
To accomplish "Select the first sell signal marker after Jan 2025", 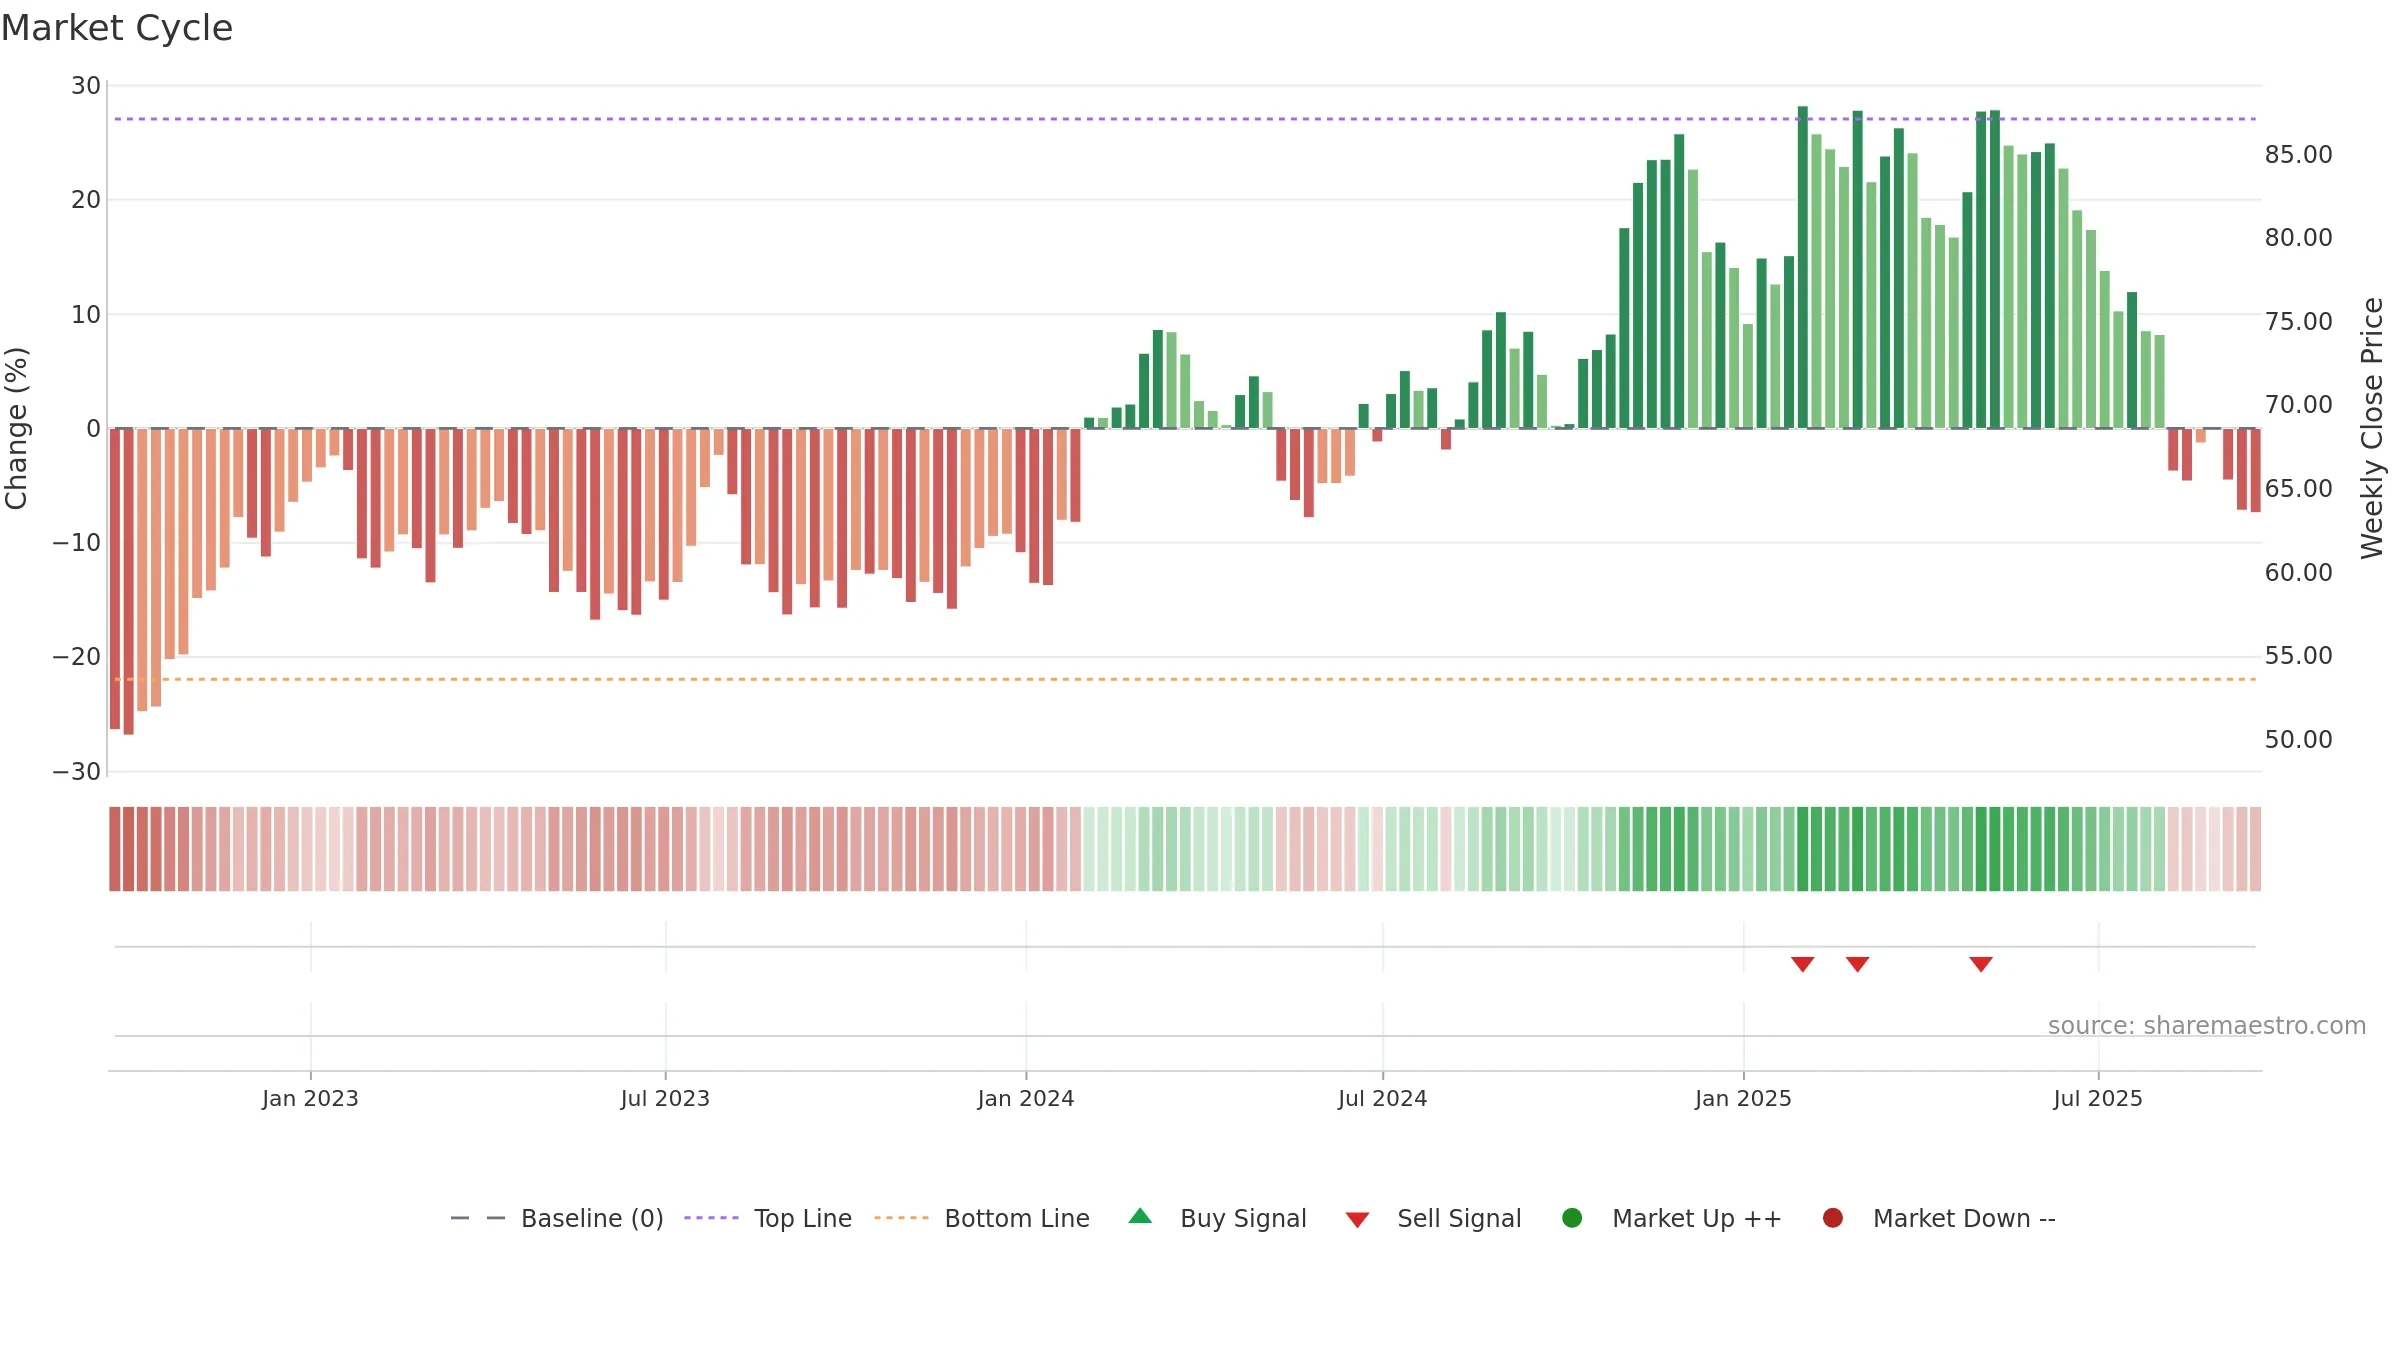I will coord(1803,964).
